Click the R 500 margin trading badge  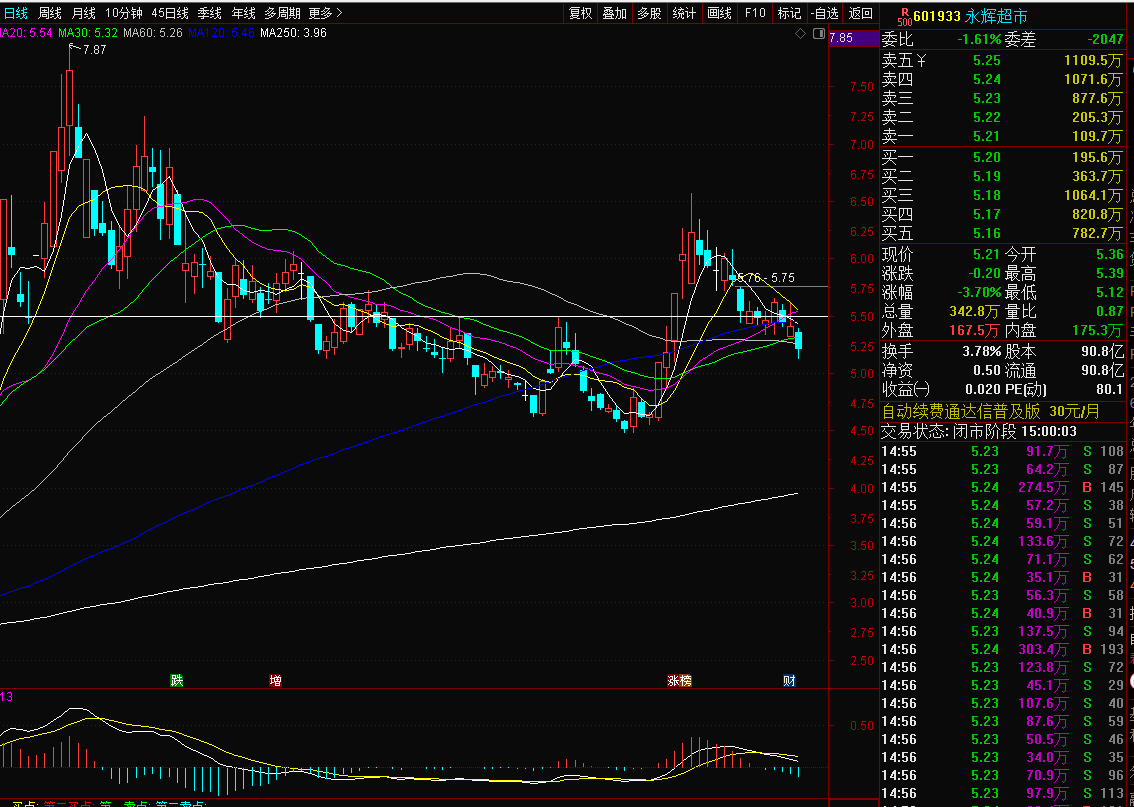[903, 16]
